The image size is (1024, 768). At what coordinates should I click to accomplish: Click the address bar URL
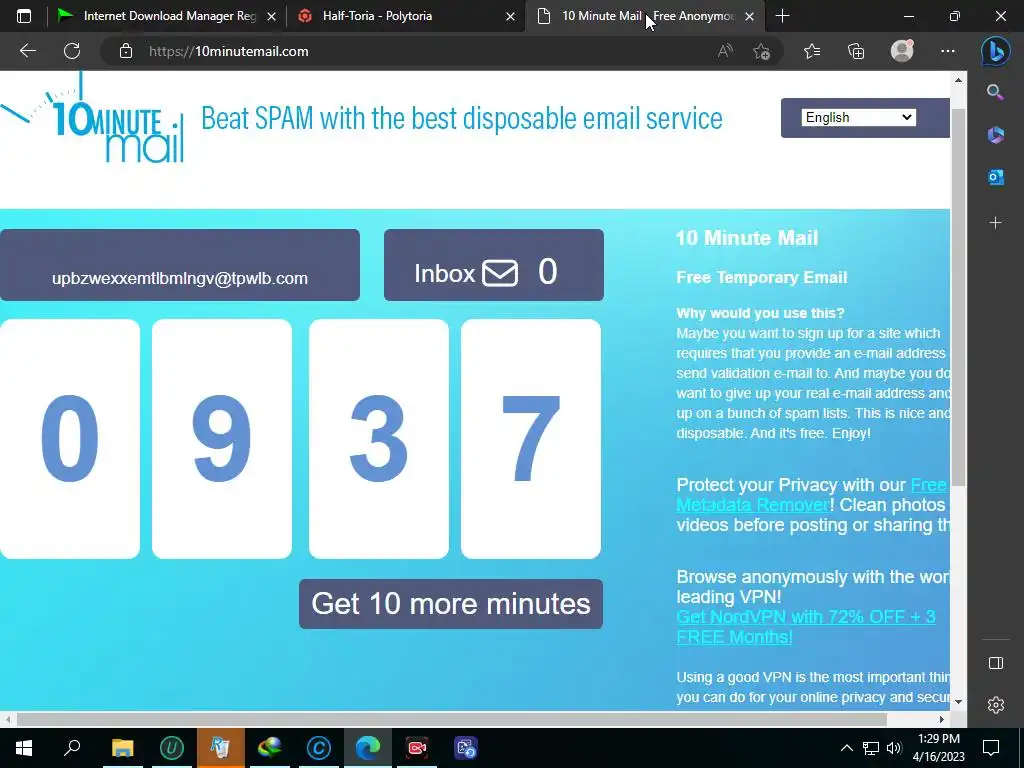[x=229, y=51]
